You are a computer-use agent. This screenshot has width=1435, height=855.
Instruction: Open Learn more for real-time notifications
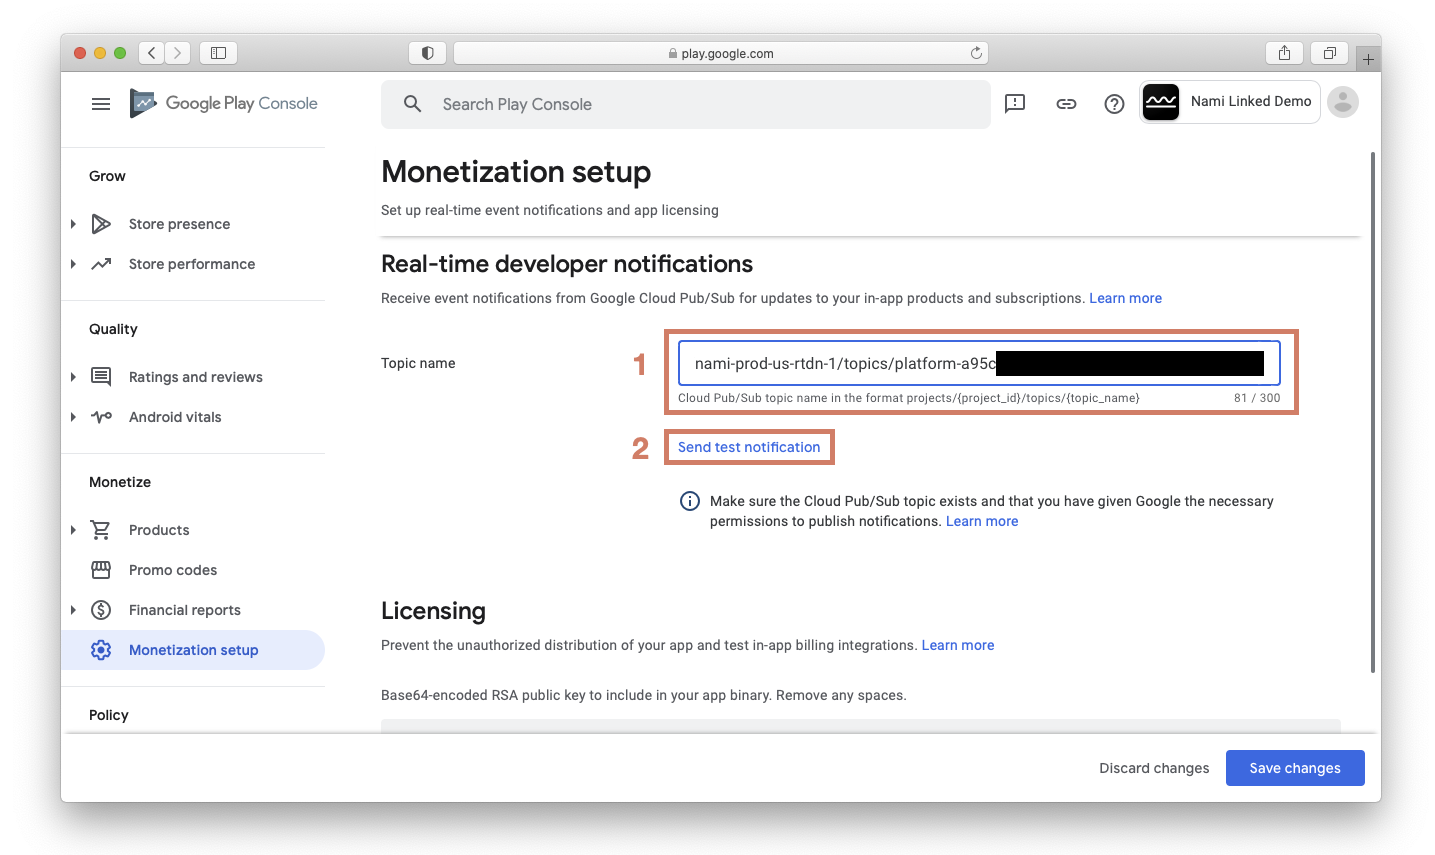click(1125, 298)
